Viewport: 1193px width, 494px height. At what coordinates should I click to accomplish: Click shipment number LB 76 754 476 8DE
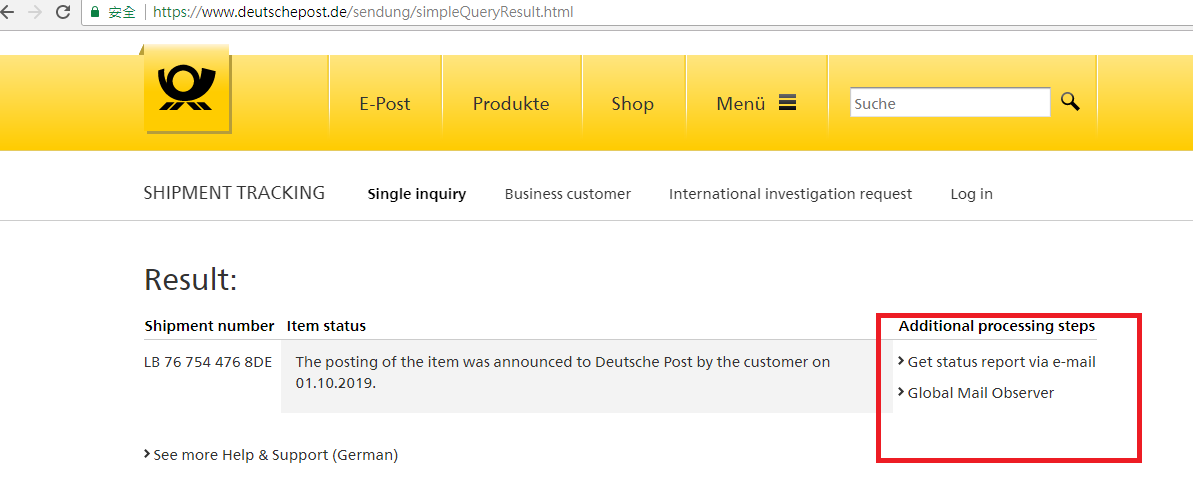tap(208, 362)
